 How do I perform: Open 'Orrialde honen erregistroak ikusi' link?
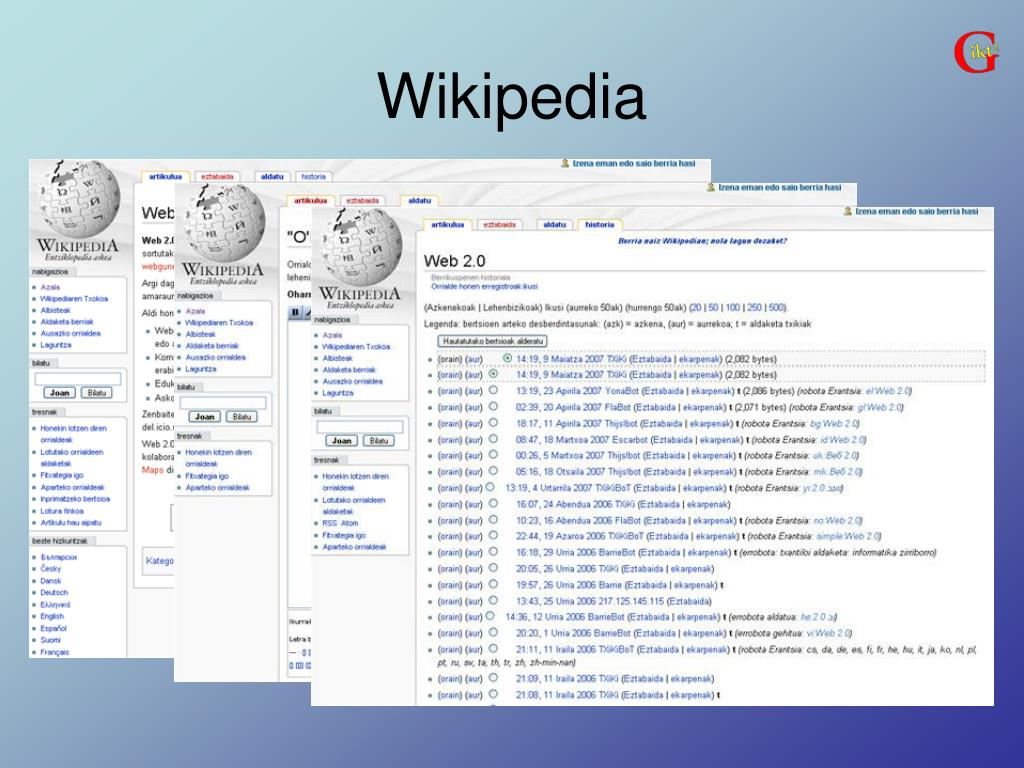[x=484, y=286]
